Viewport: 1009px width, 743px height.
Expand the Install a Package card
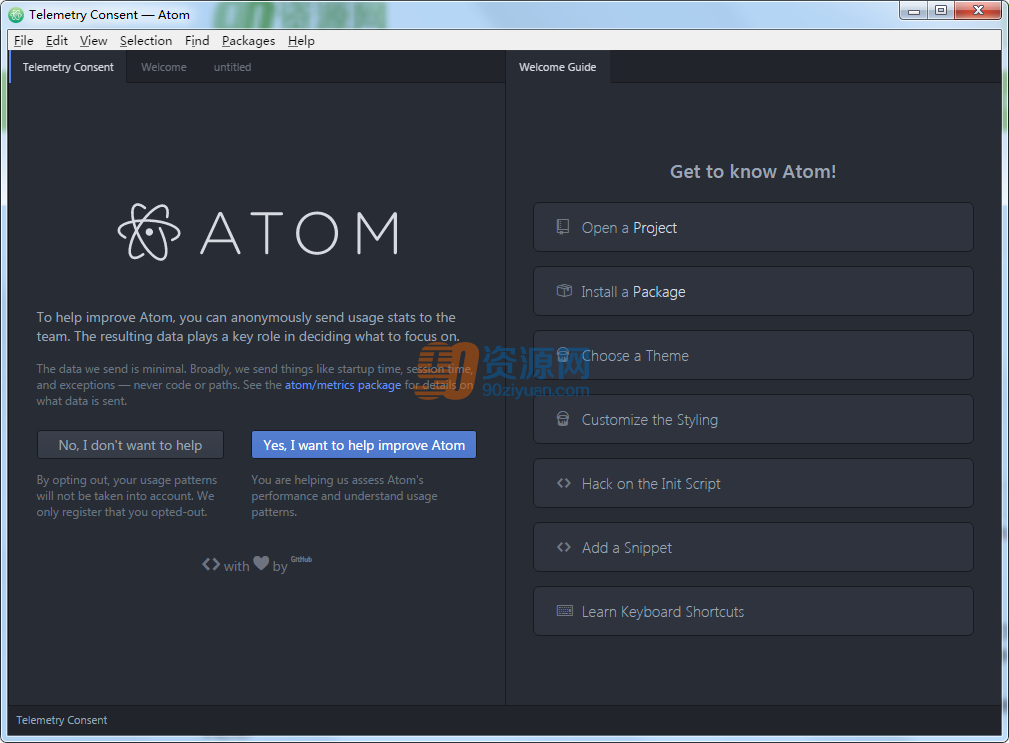point(753,291)
